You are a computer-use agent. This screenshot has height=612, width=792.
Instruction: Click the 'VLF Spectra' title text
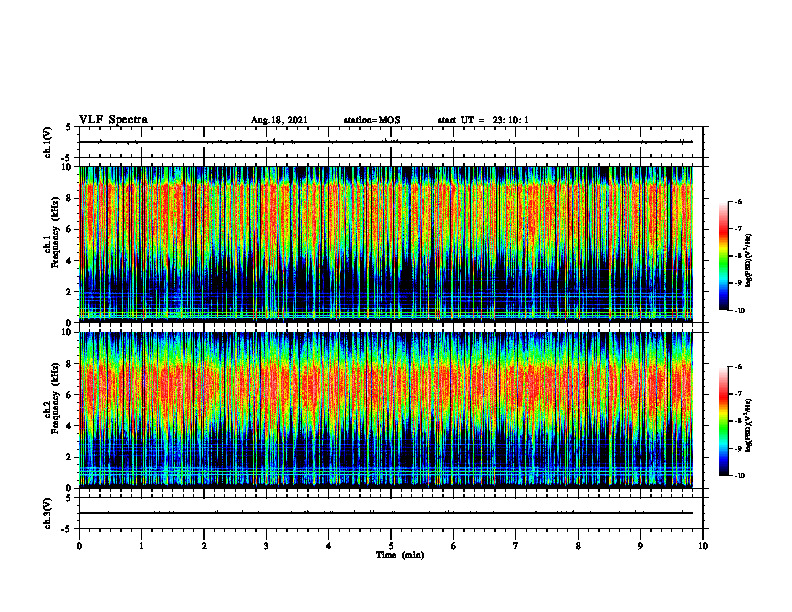click(x=113, y=120)
